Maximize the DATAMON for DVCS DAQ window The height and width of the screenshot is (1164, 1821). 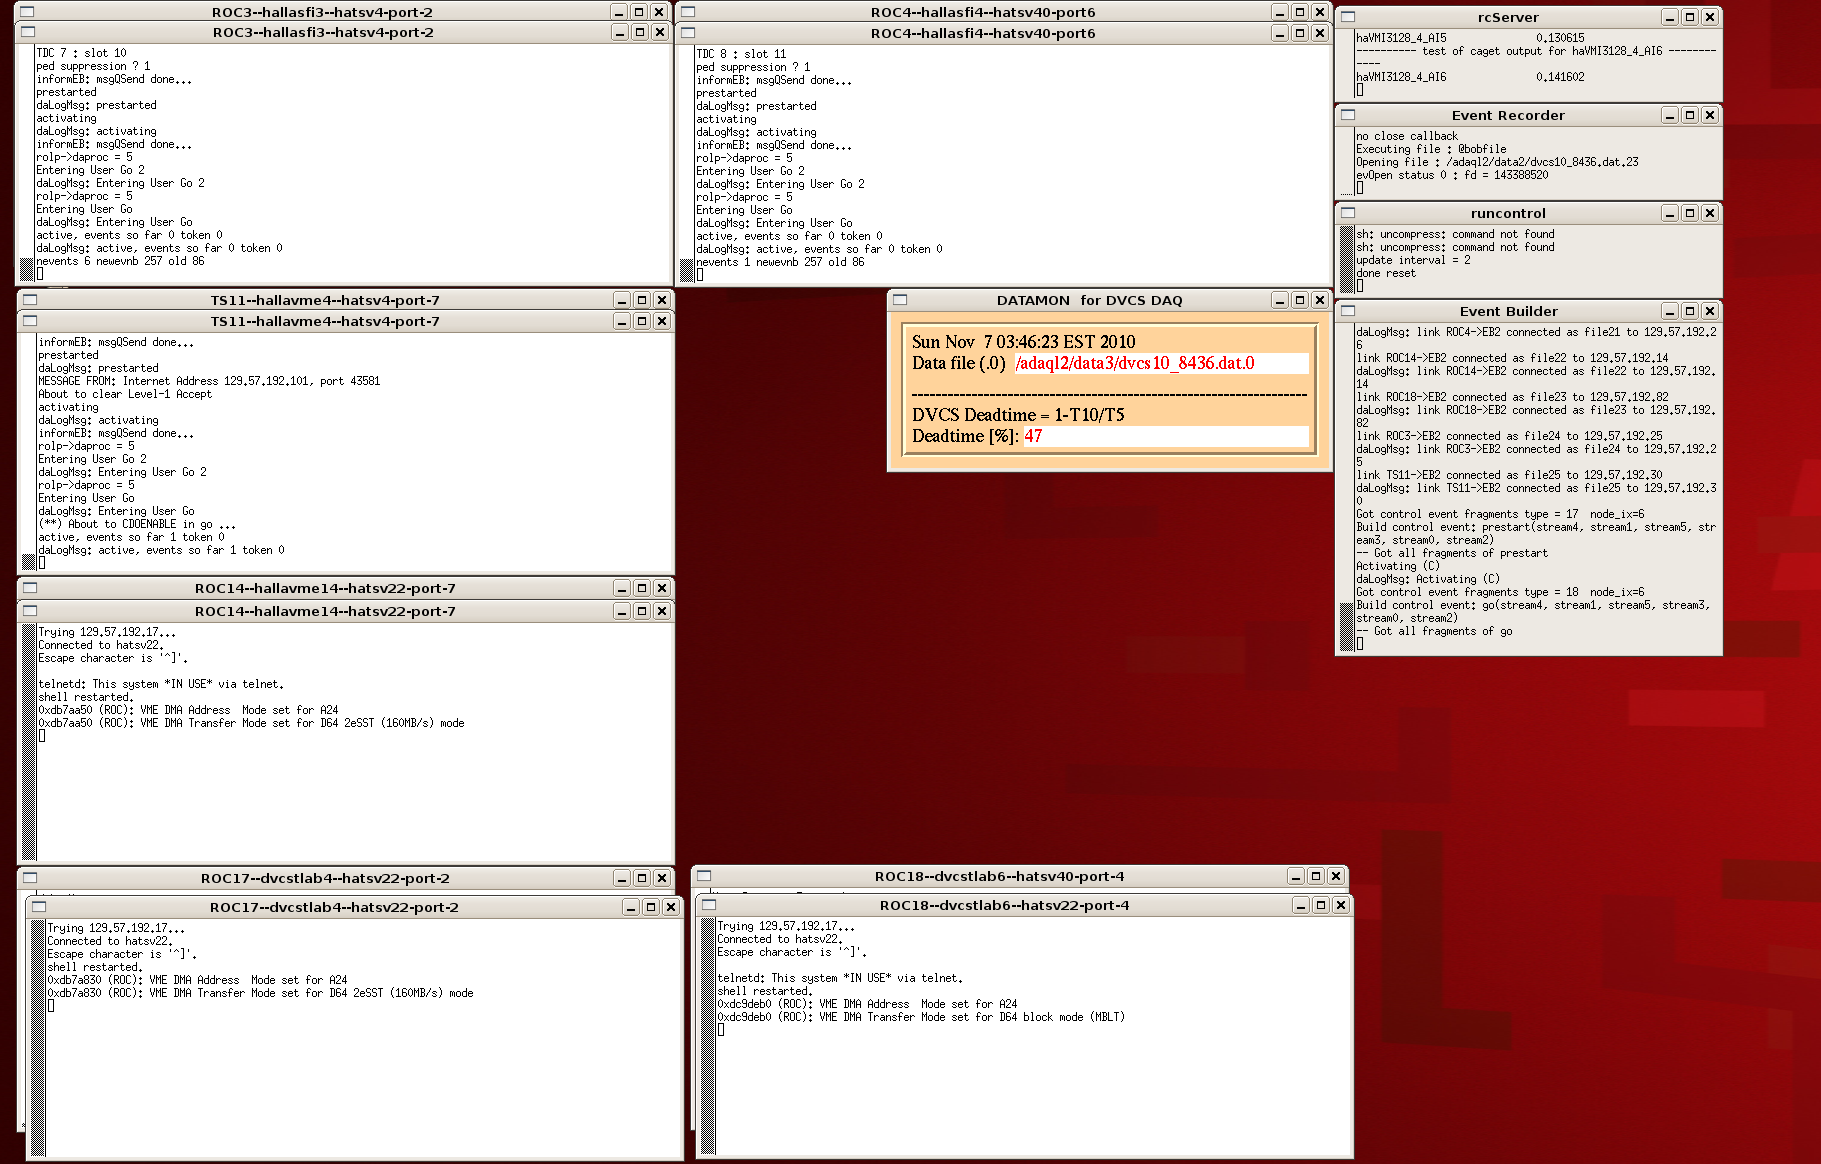coord(1300,300)
